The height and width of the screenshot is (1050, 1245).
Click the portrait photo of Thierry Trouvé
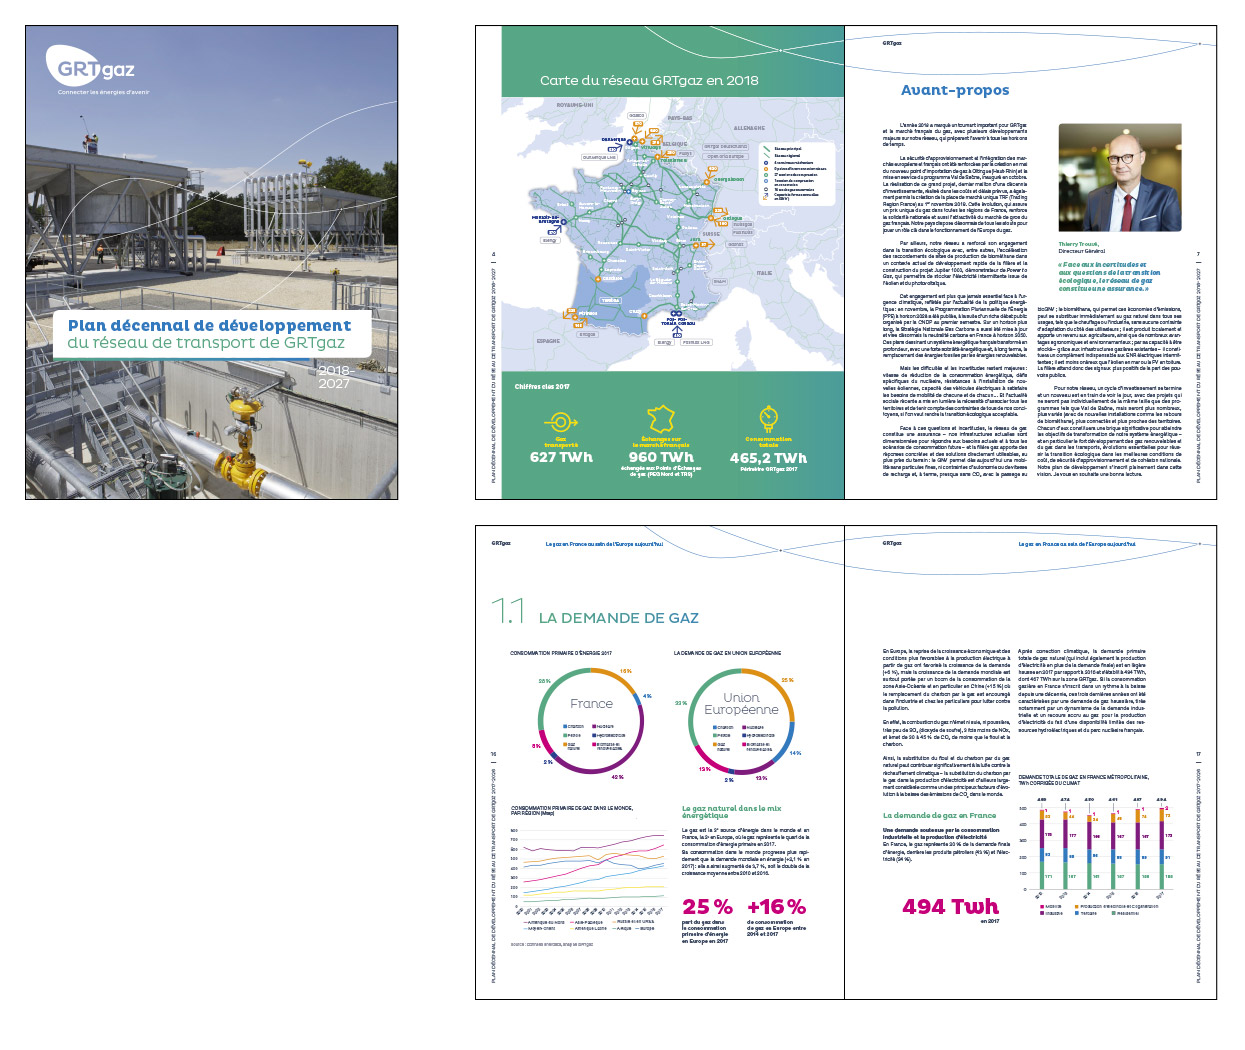click(1119, 178)
